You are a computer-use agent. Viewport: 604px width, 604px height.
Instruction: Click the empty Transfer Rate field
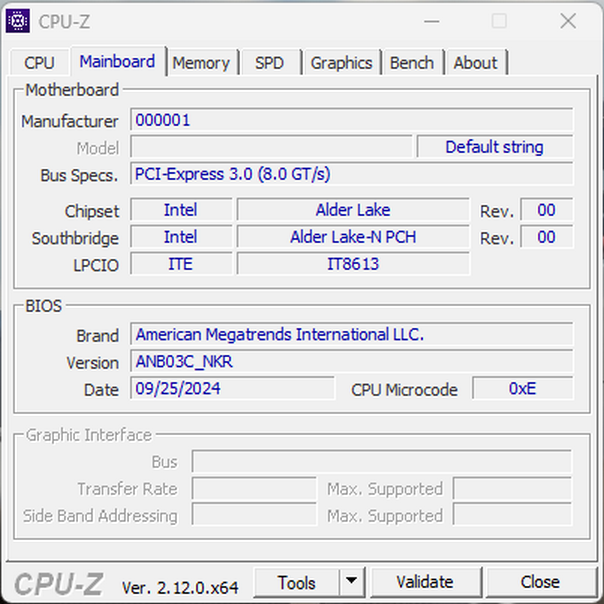click(x=254, y=488)
